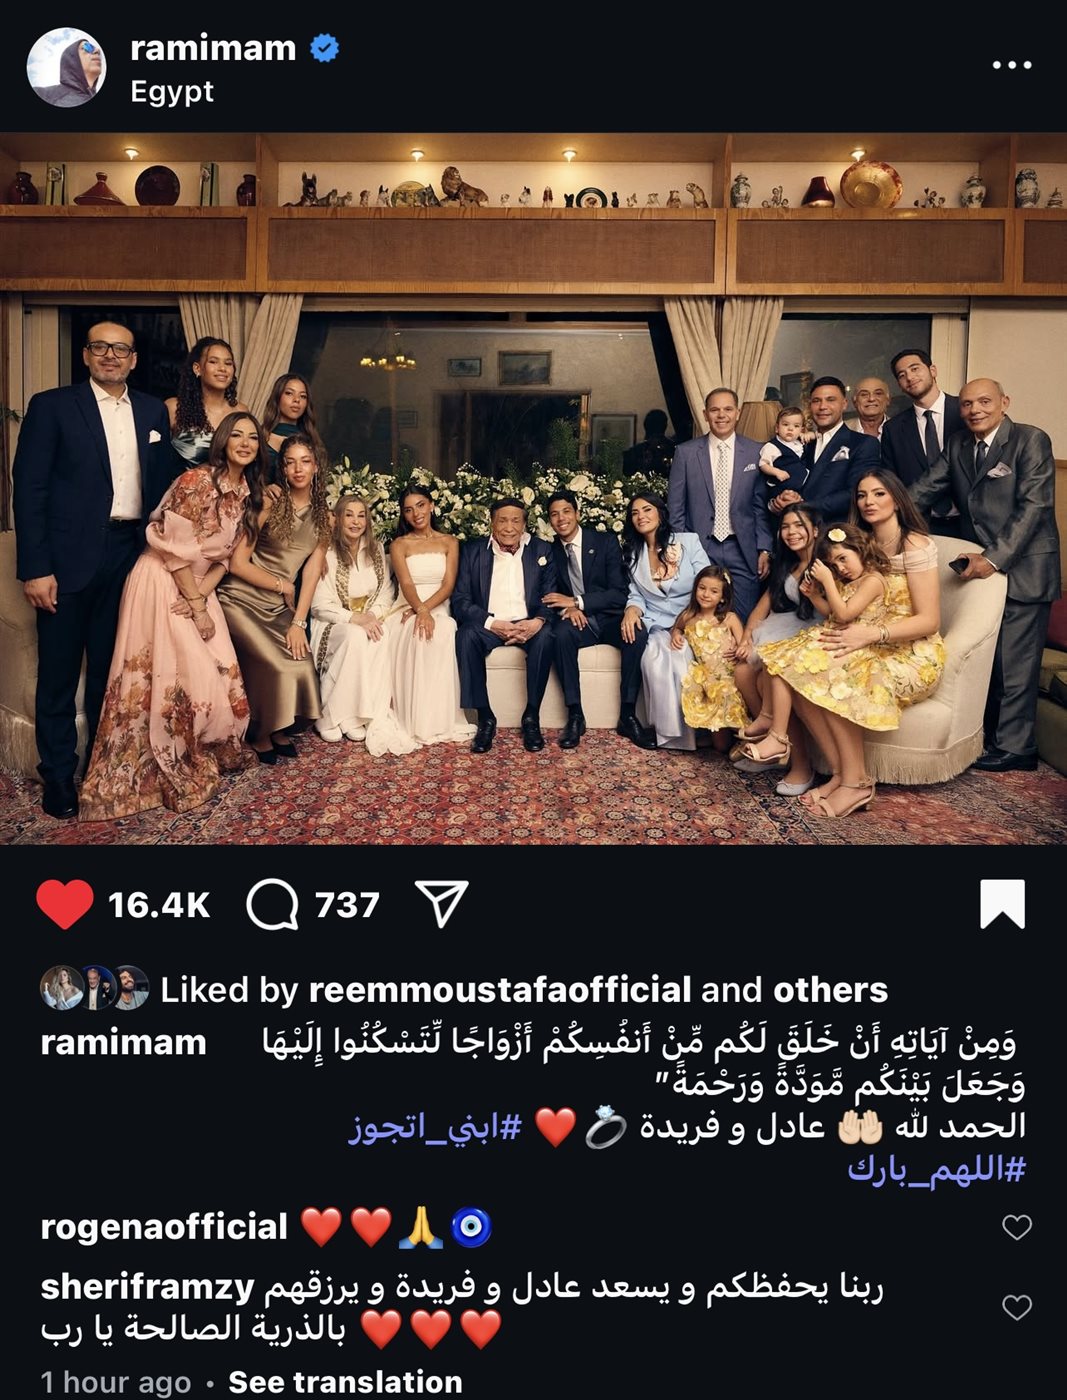
Task: Unlike the post with red heart
Action: [x=65, y=904]
